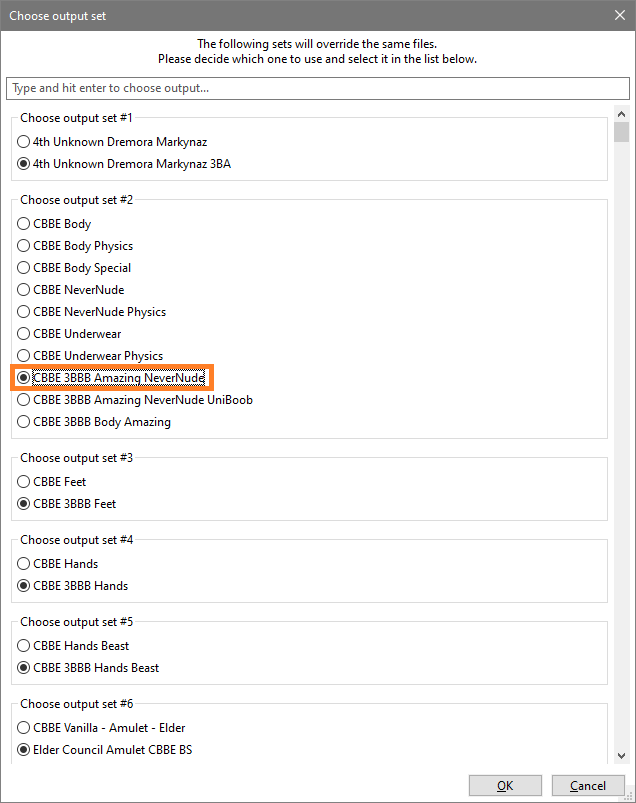The image size is (636, 803).
Task: Select CBBE 3BBB Body Amazing option
Action: click(x=94, y=422)
